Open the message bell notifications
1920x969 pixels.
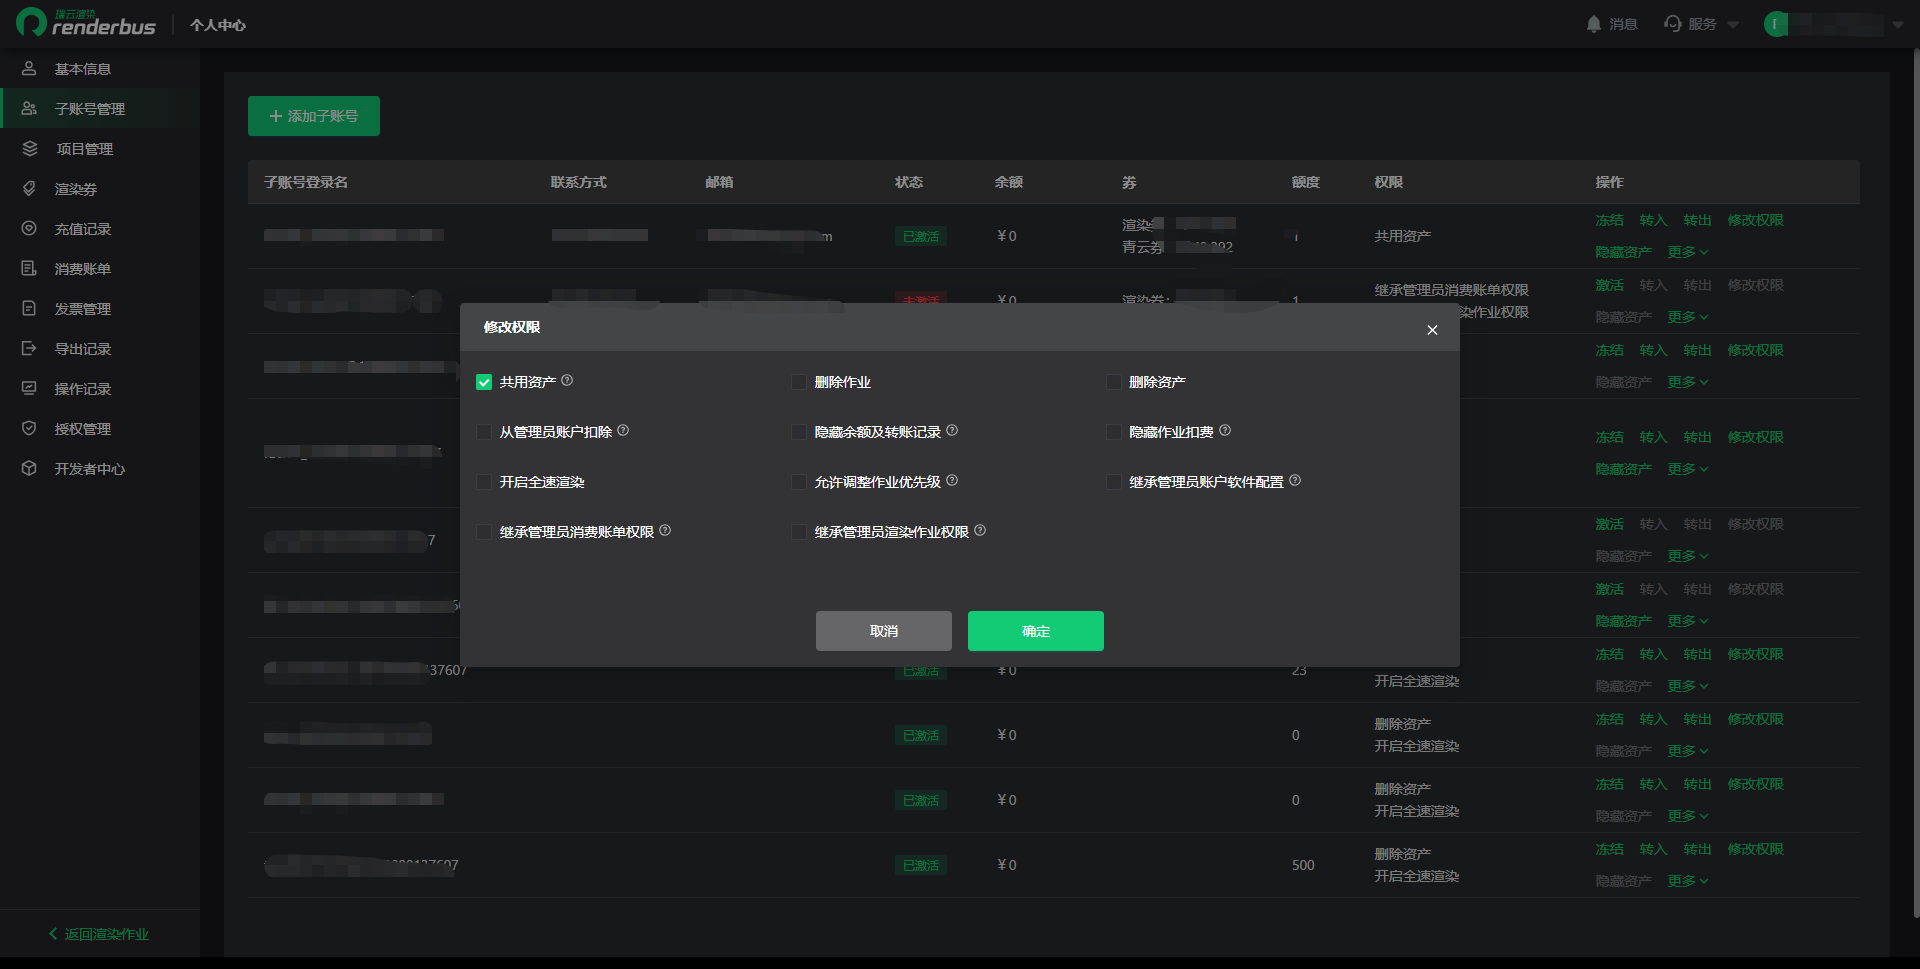click(x=1594, y=24)
